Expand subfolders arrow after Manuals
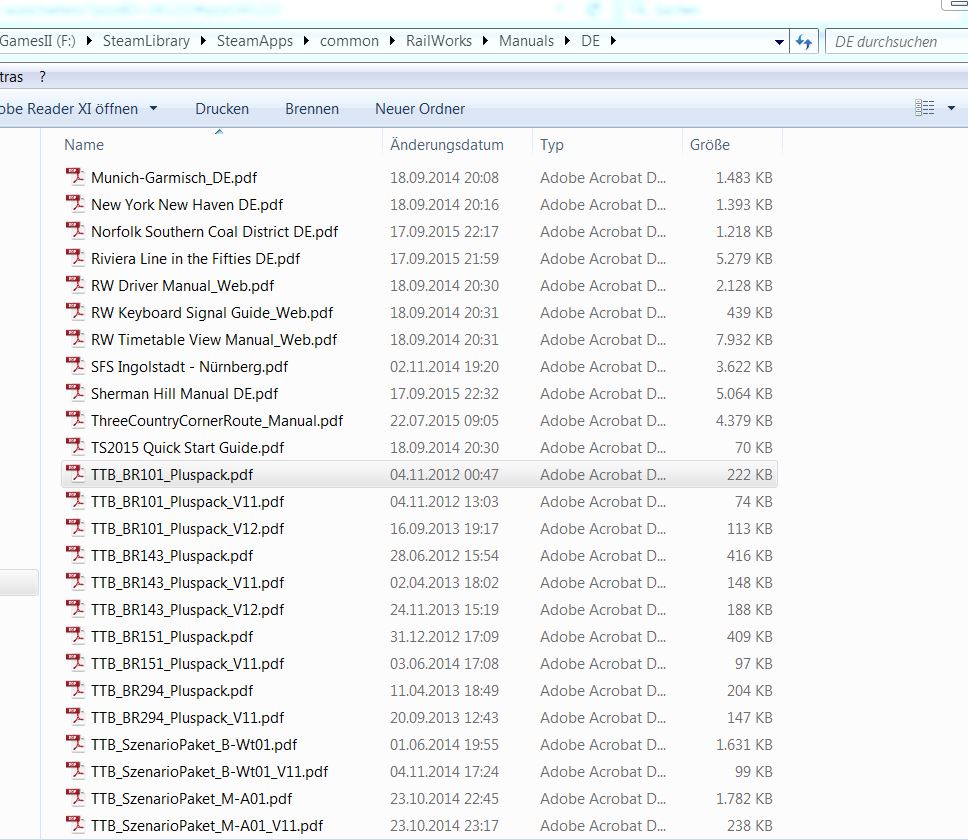Image resolution: width=968 pixels, height=840 pixels. tap(567, 41)
